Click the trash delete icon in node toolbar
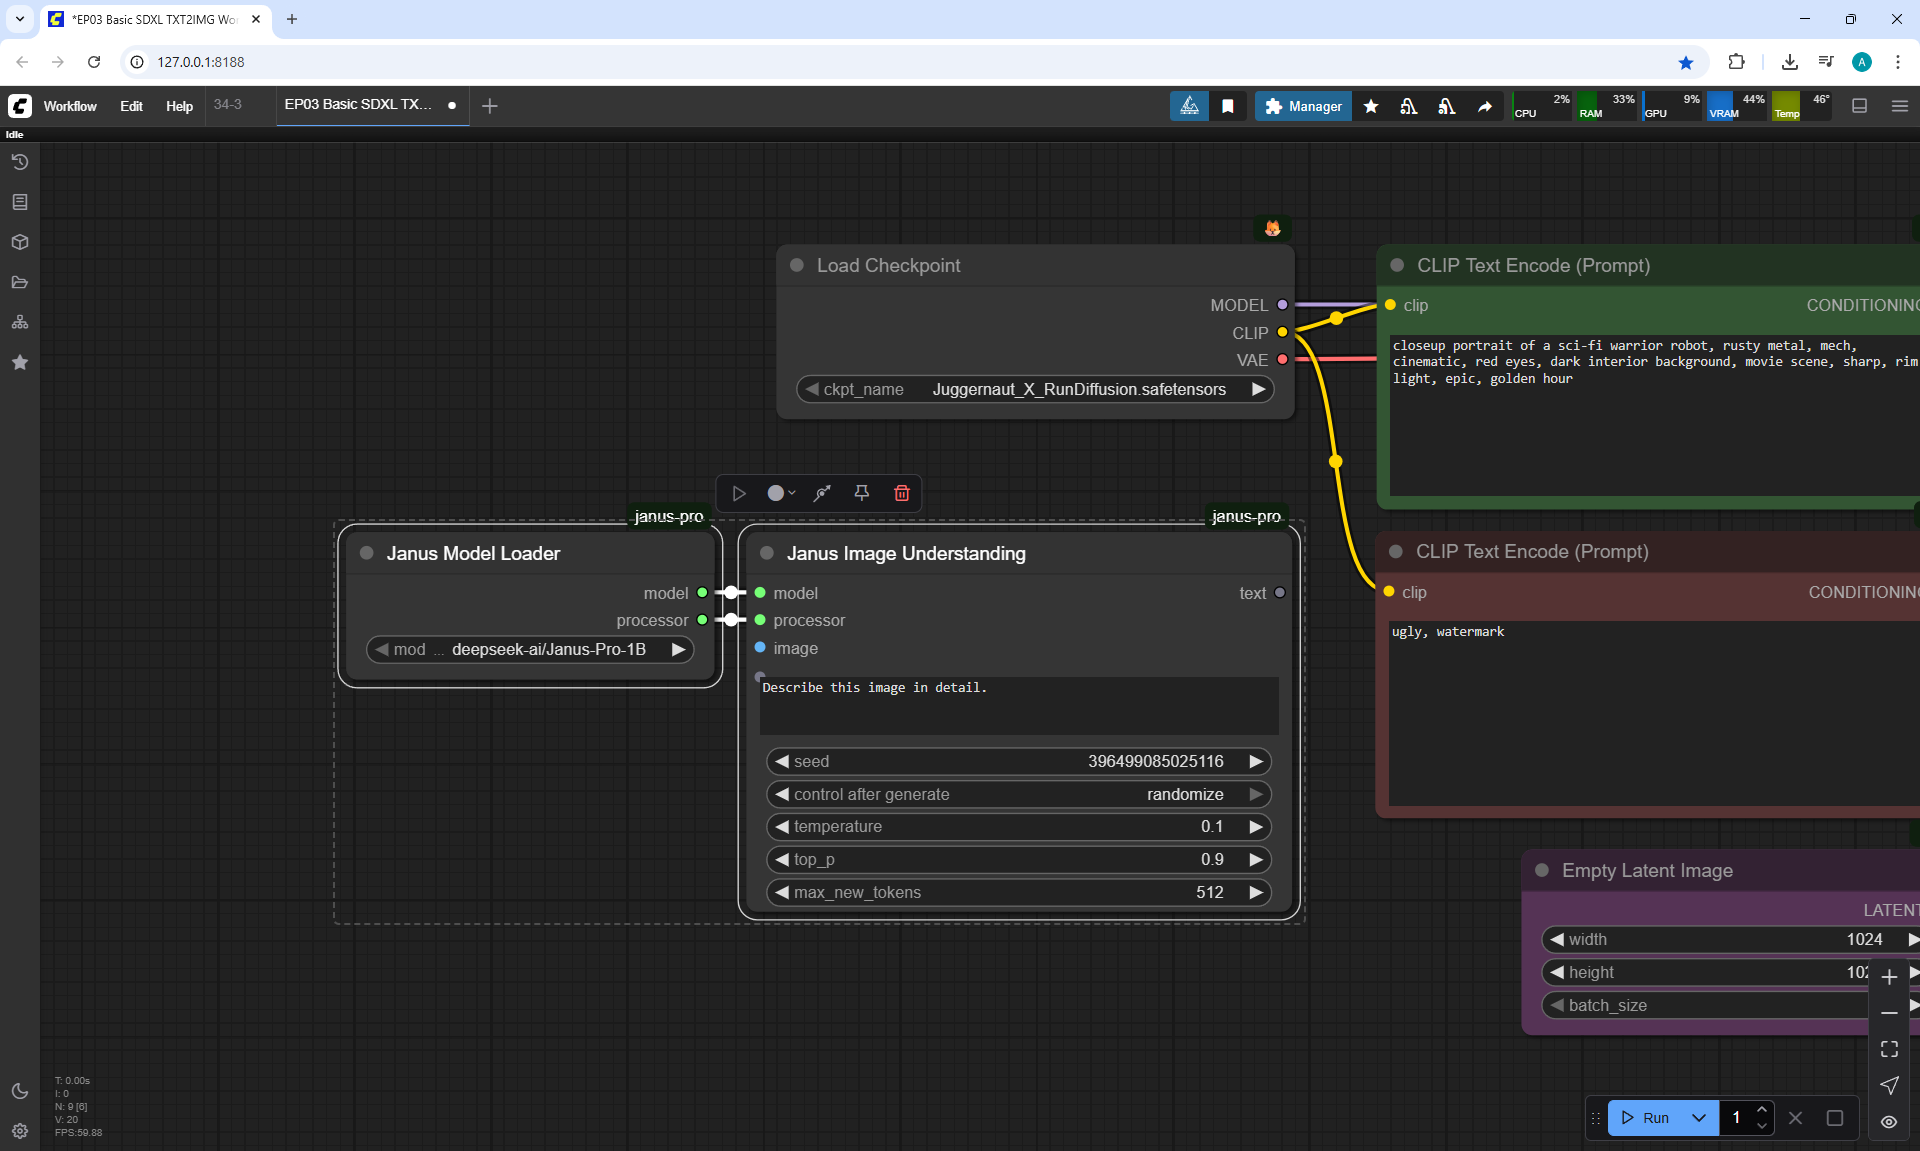1920x1151 pixels. click(901, 493)
